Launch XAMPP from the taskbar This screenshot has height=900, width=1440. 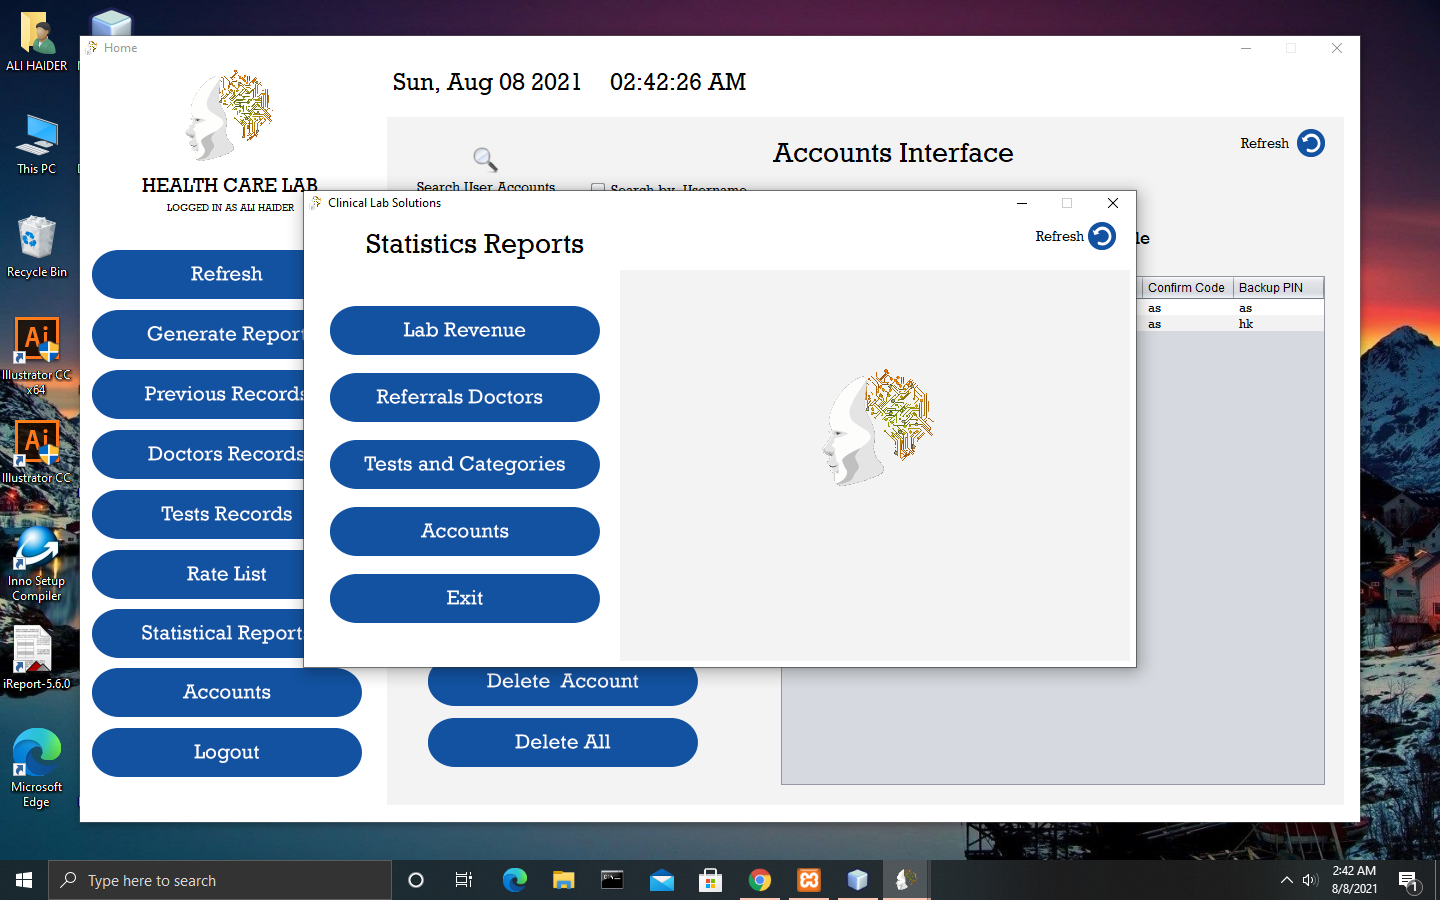[x=808, y=880]
